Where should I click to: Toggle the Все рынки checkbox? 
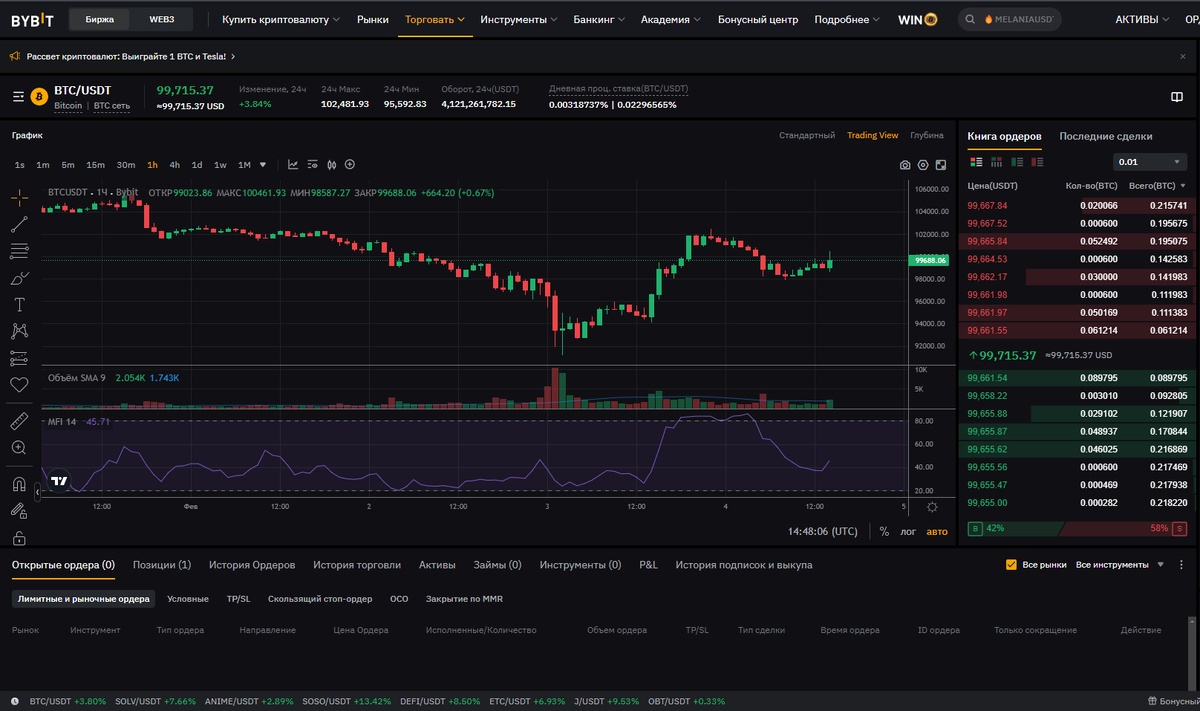[x=1011, y=565]
